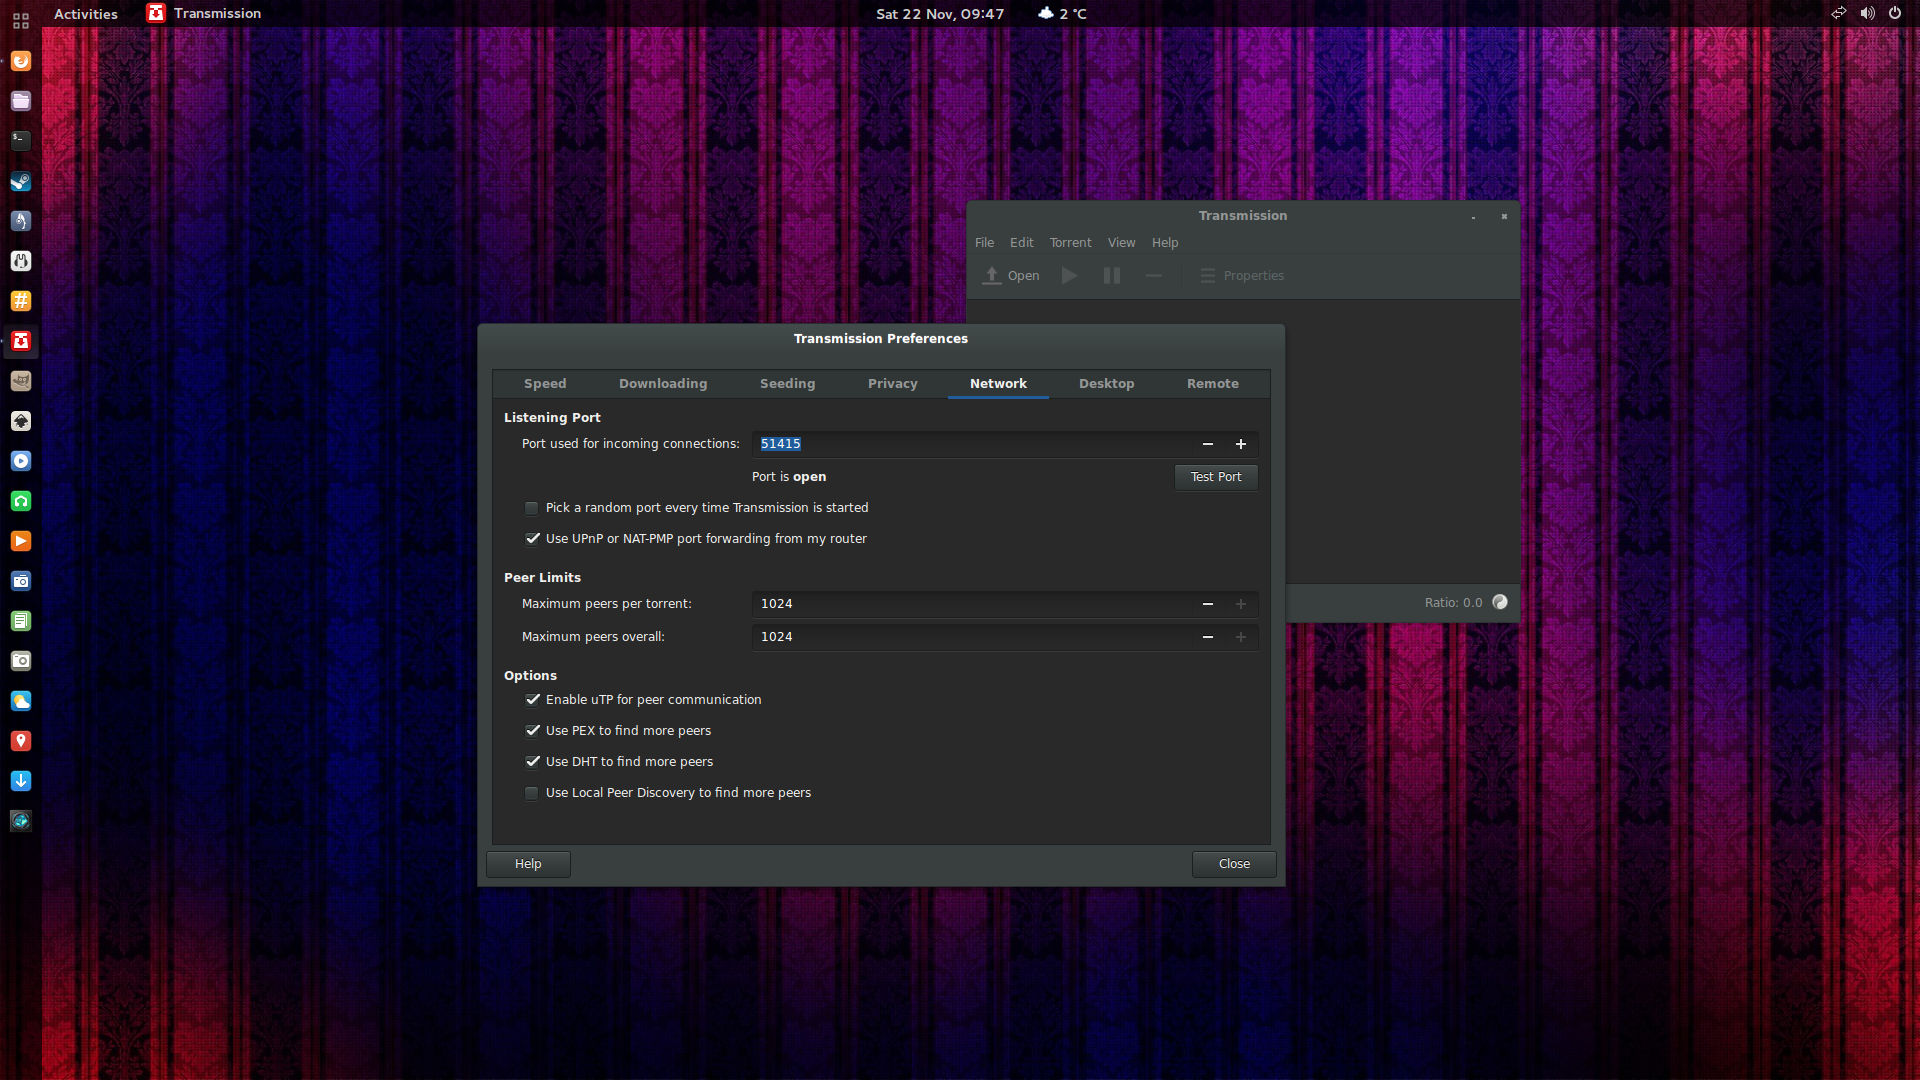Switch to the Privacy tab
The image size is (1920, 1080).
pyautogui.click(x=892, y=384)
